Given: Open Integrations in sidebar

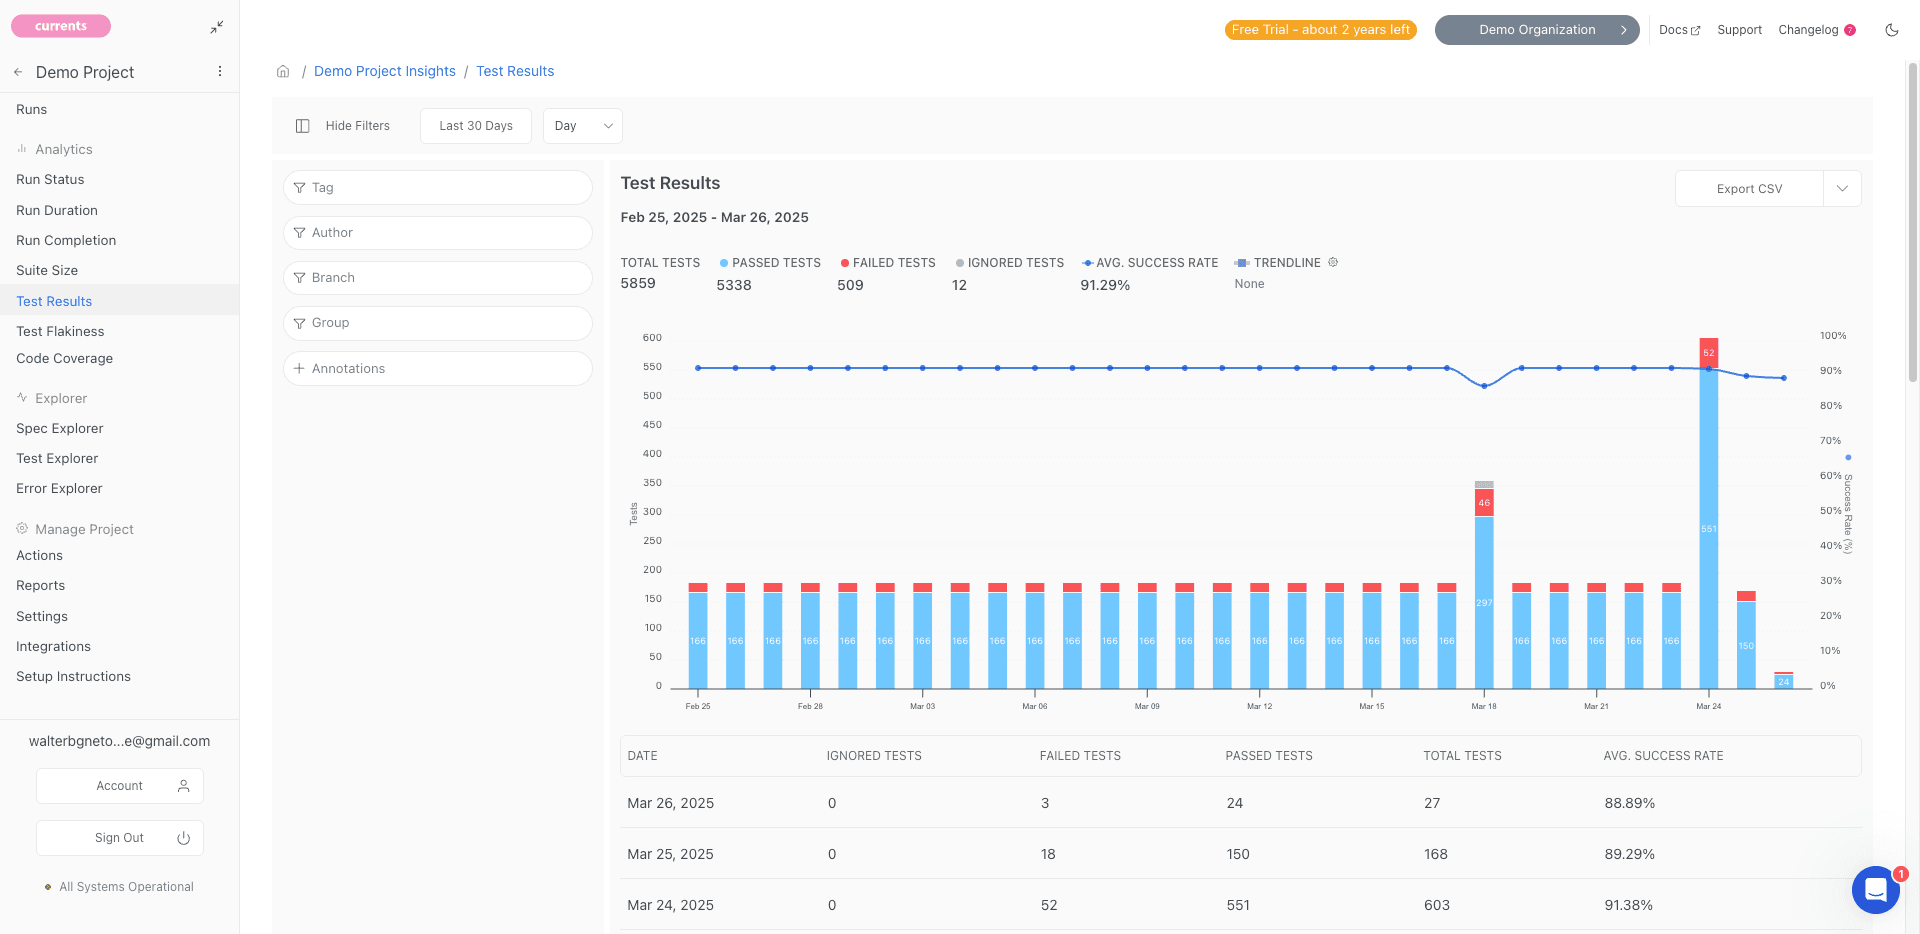Looking at the screenshot, I should pyautogui.click(x=53, y=647).
